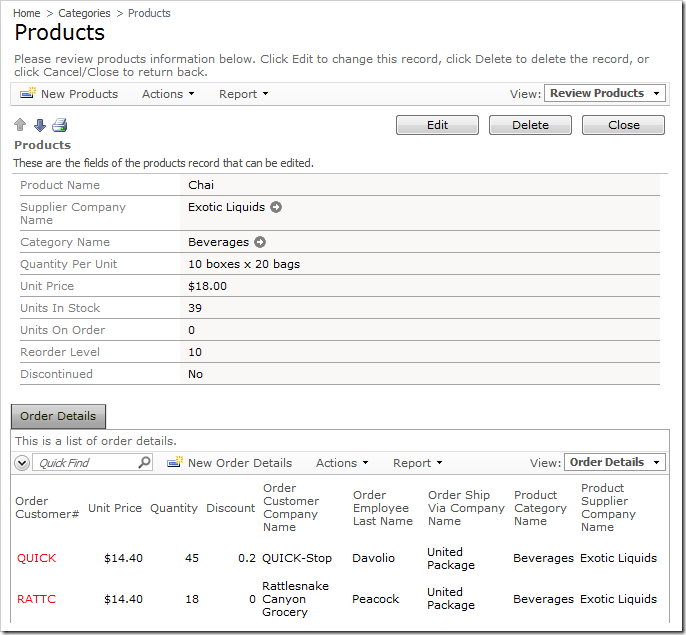The height and width of the screenshot is (635, 686).
Task: Open Beverages category arrow icon
Action: coord(260,242)
